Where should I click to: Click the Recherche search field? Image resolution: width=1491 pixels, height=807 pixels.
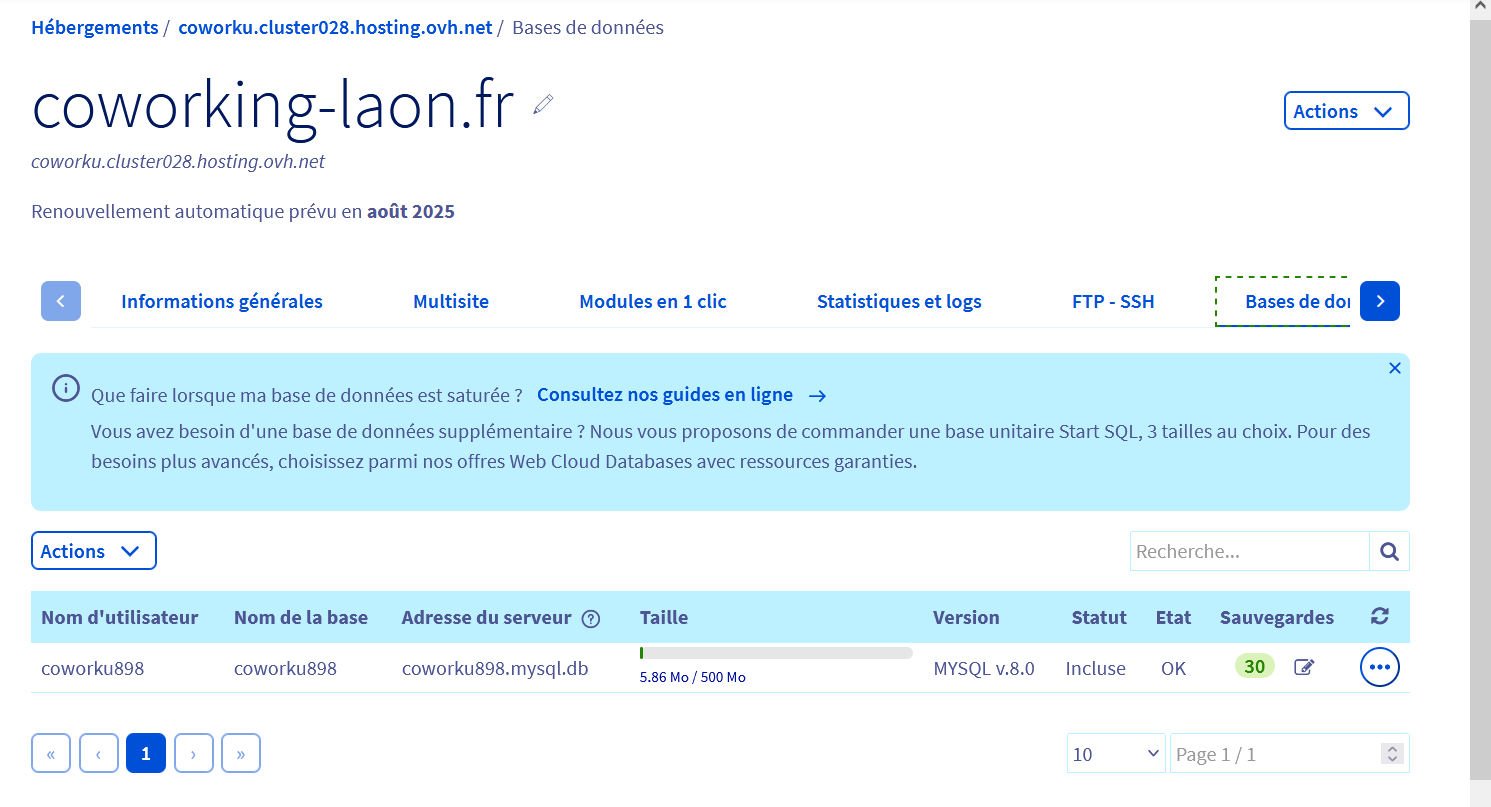[x=1249, y=551]
